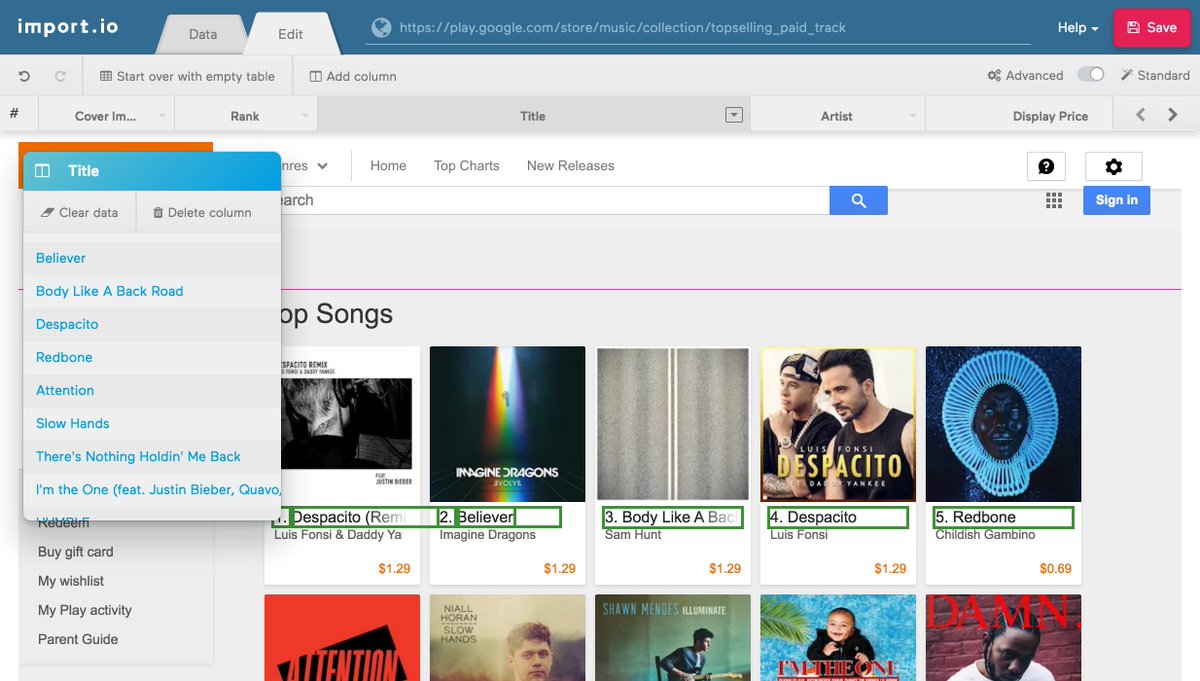Select the Standard mode label
This screenshot has height=681, width=1200.
click(x=1155, y=75)
